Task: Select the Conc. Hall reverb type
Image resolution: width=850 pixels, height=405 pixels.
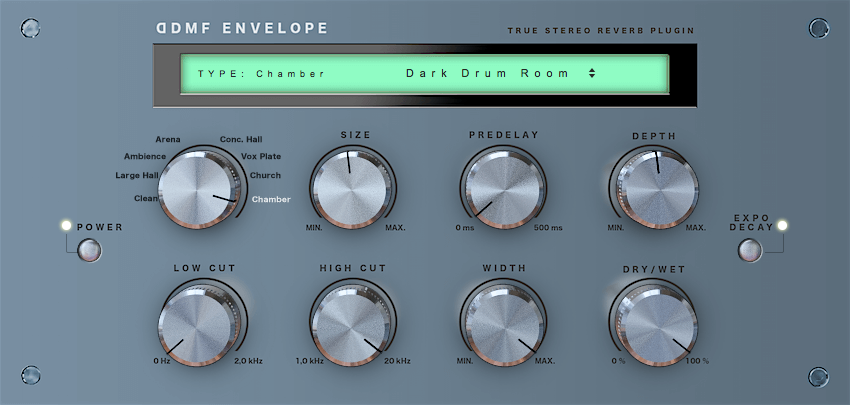Action: point(240,139)
